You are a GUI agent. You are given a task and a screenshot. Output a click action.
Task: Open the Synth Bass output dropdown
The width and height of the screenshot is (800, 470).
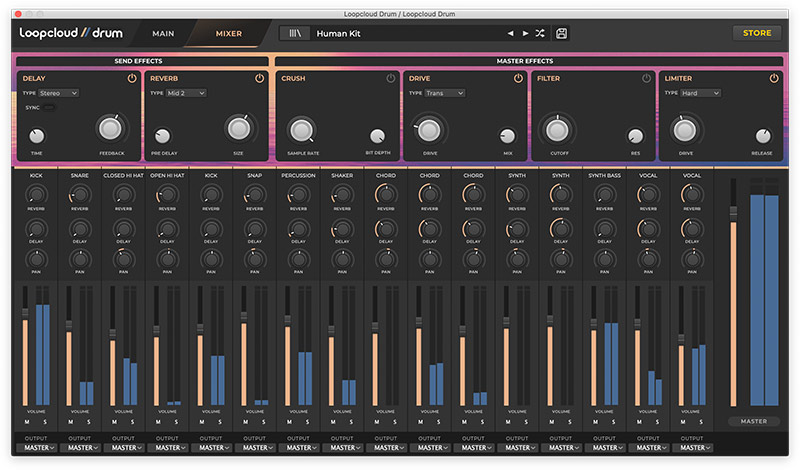(x=605, y=448)
